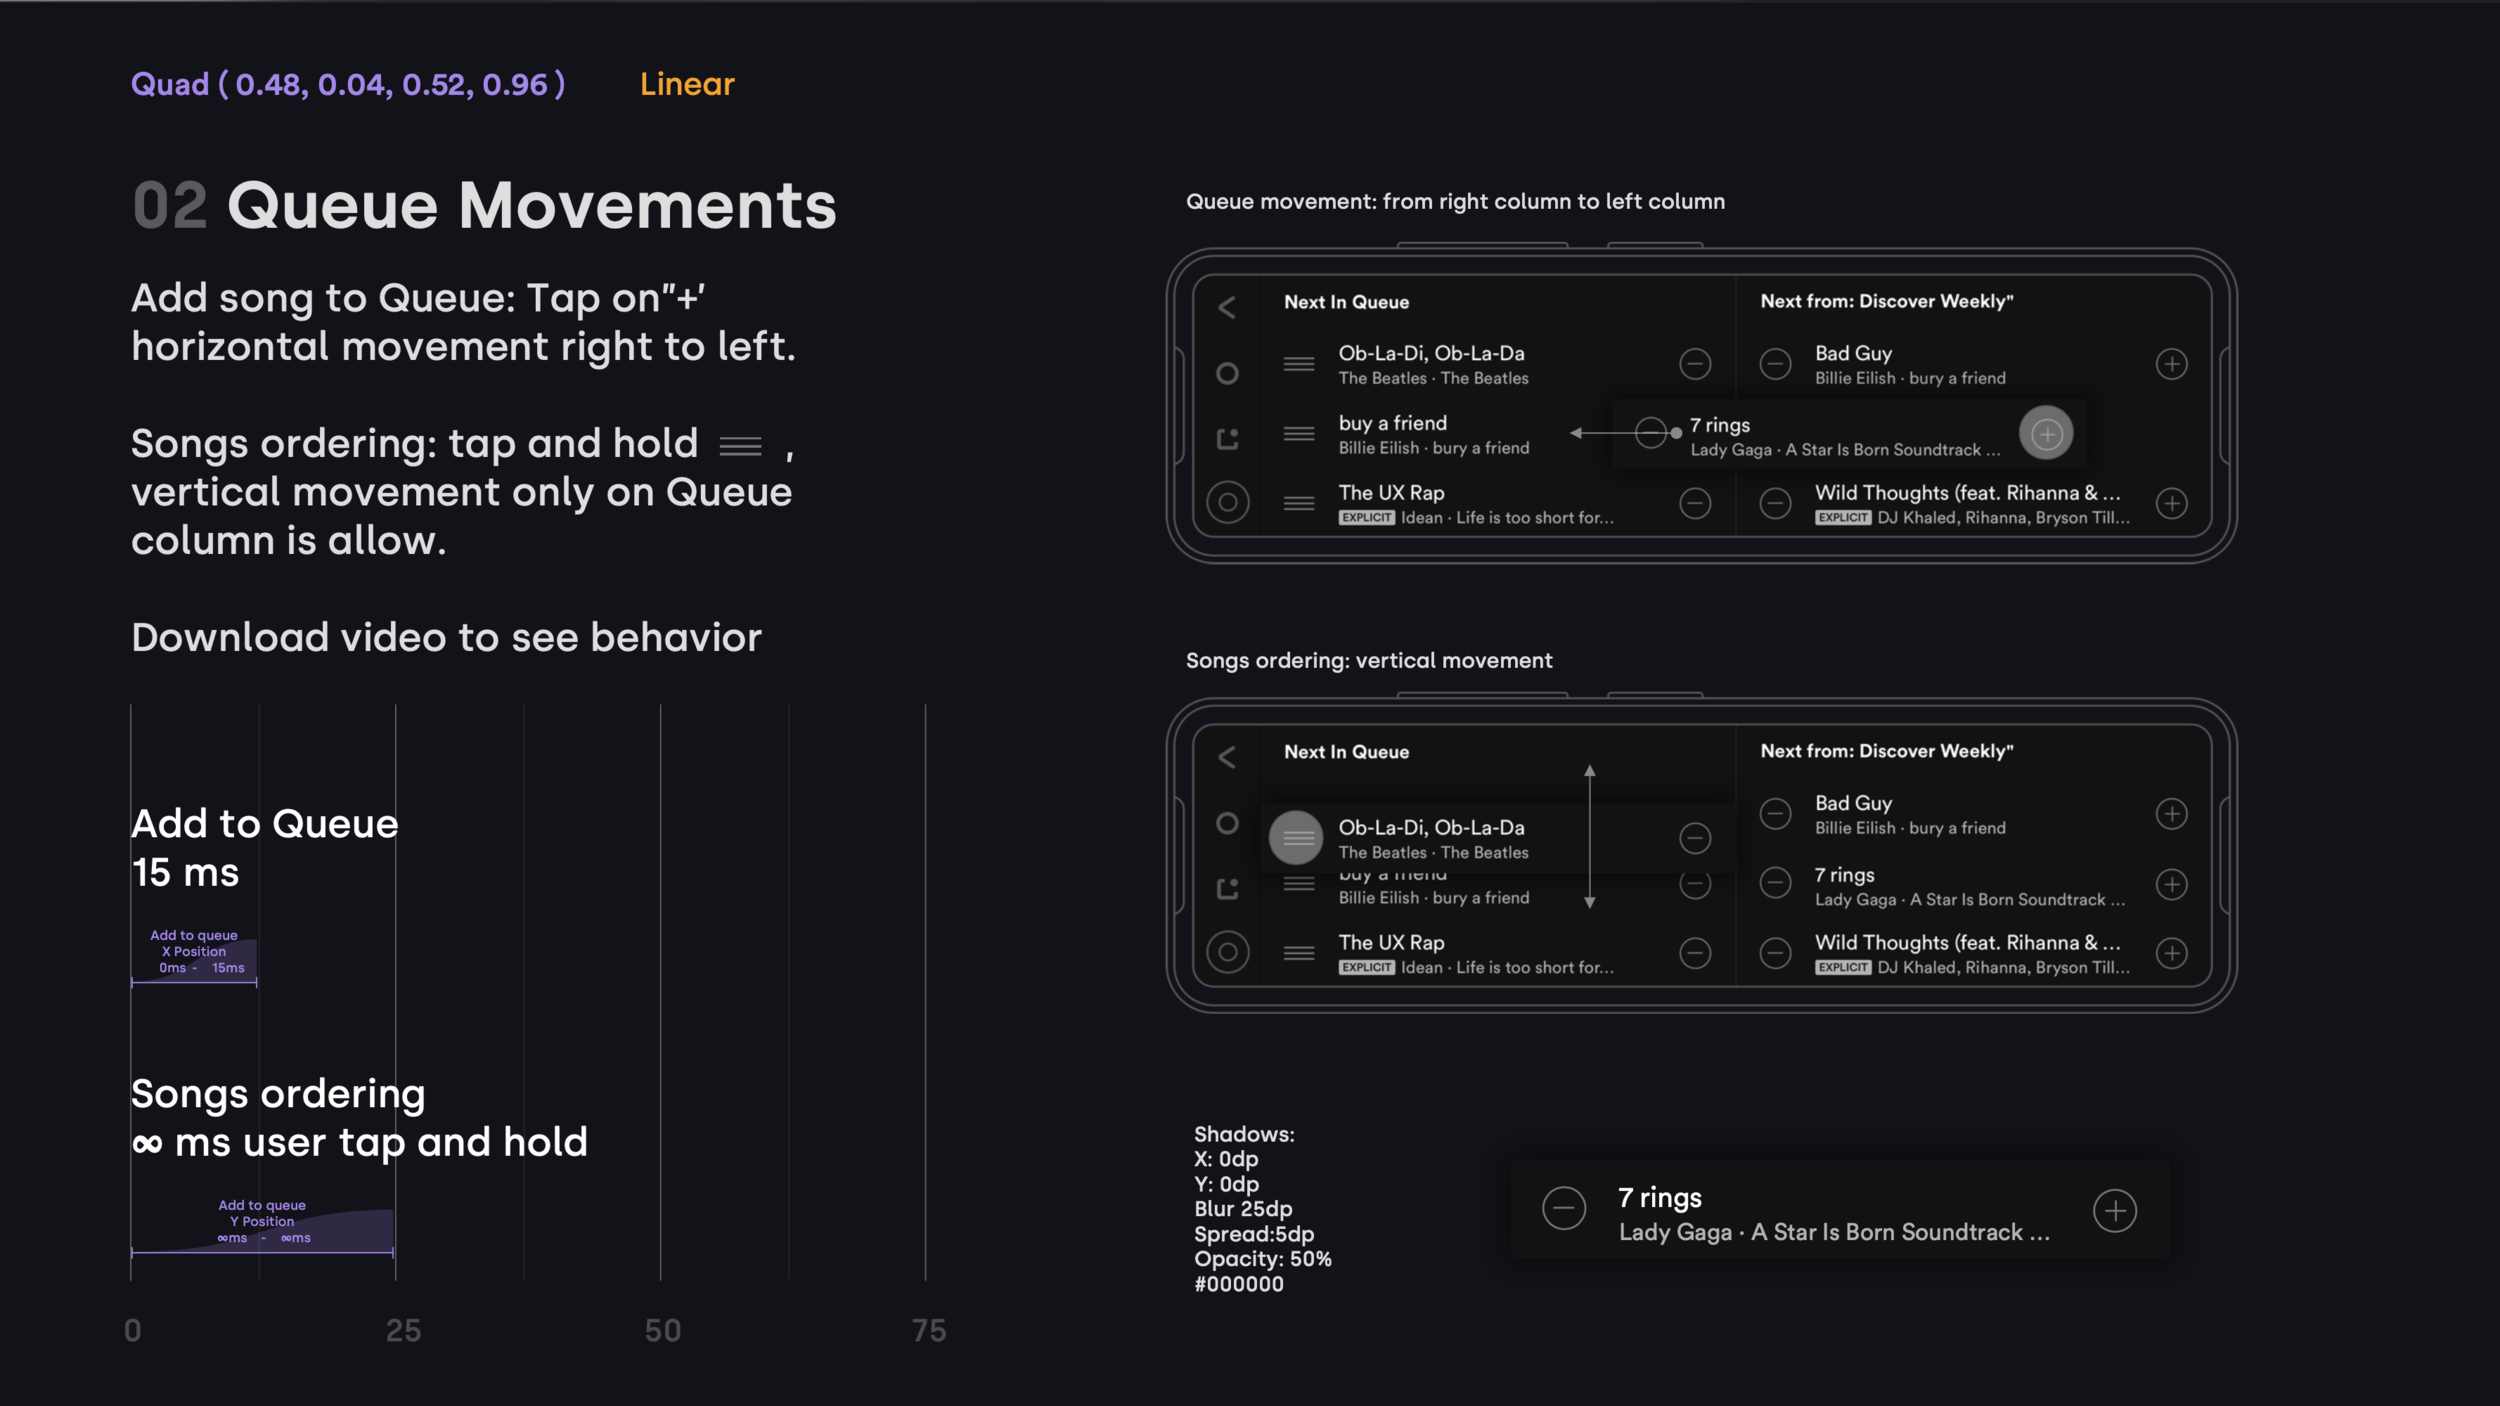Viewport: 2500px width, 1406px height.
Task: Click share icon in top mockup sidebar
Action: [1227, 439]
